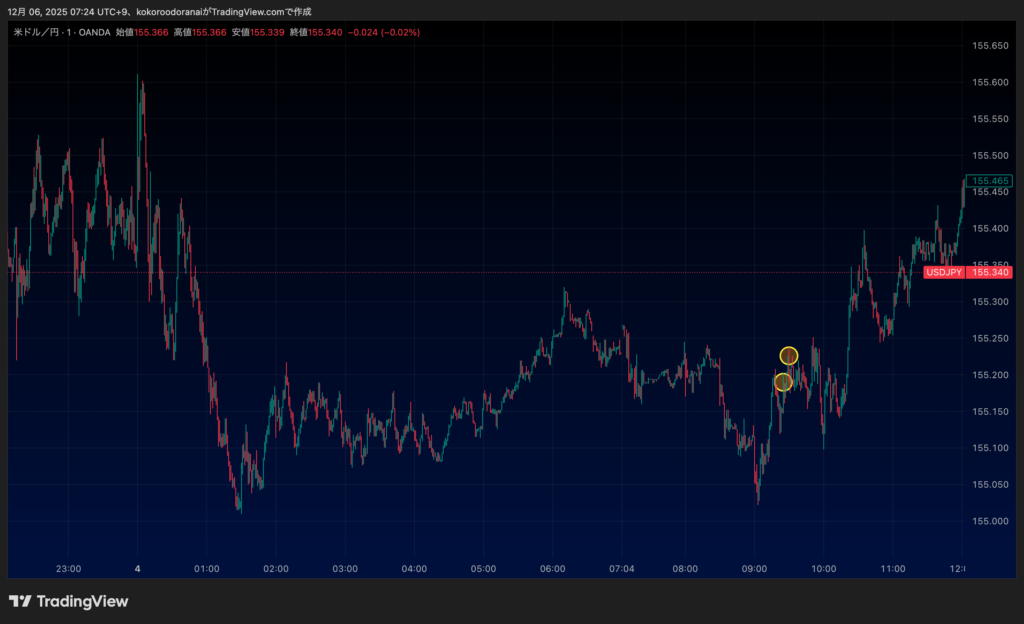Click the 07:04 time axis label
This screenshot has height=624, width=1024.
click(x=621, y=569)
